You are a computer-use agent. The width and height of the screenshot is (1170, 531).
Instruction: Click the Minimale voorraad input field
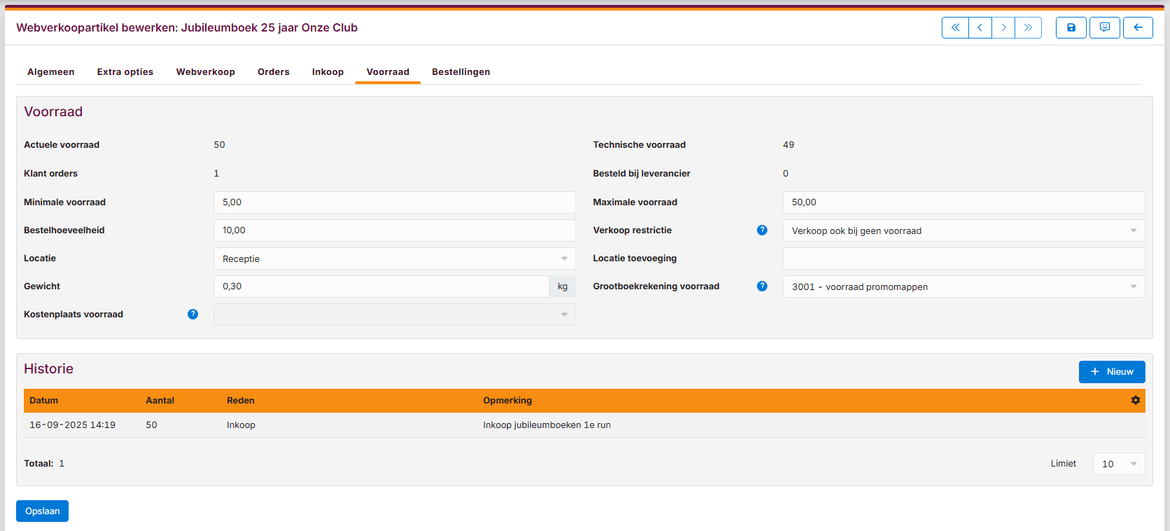point(394,202)
